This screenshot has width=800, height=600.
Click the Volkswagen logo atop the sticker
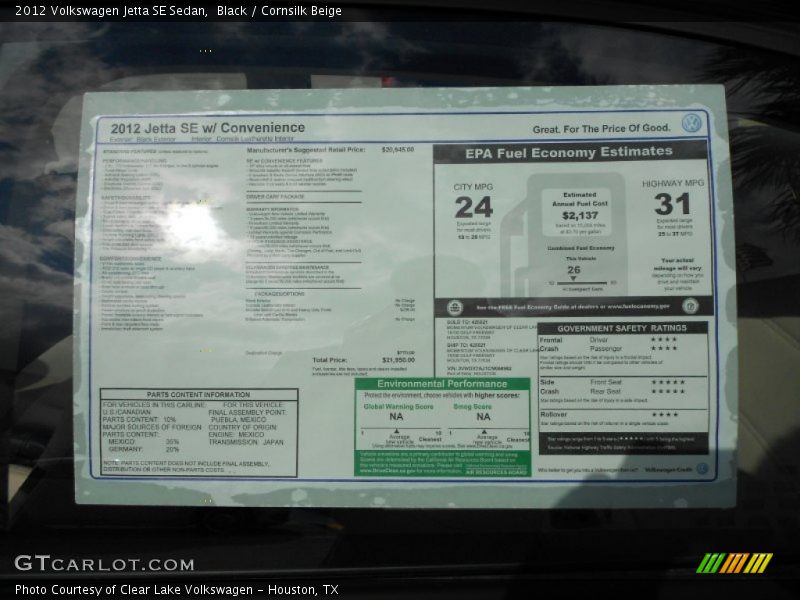click(x=692, y=123)
